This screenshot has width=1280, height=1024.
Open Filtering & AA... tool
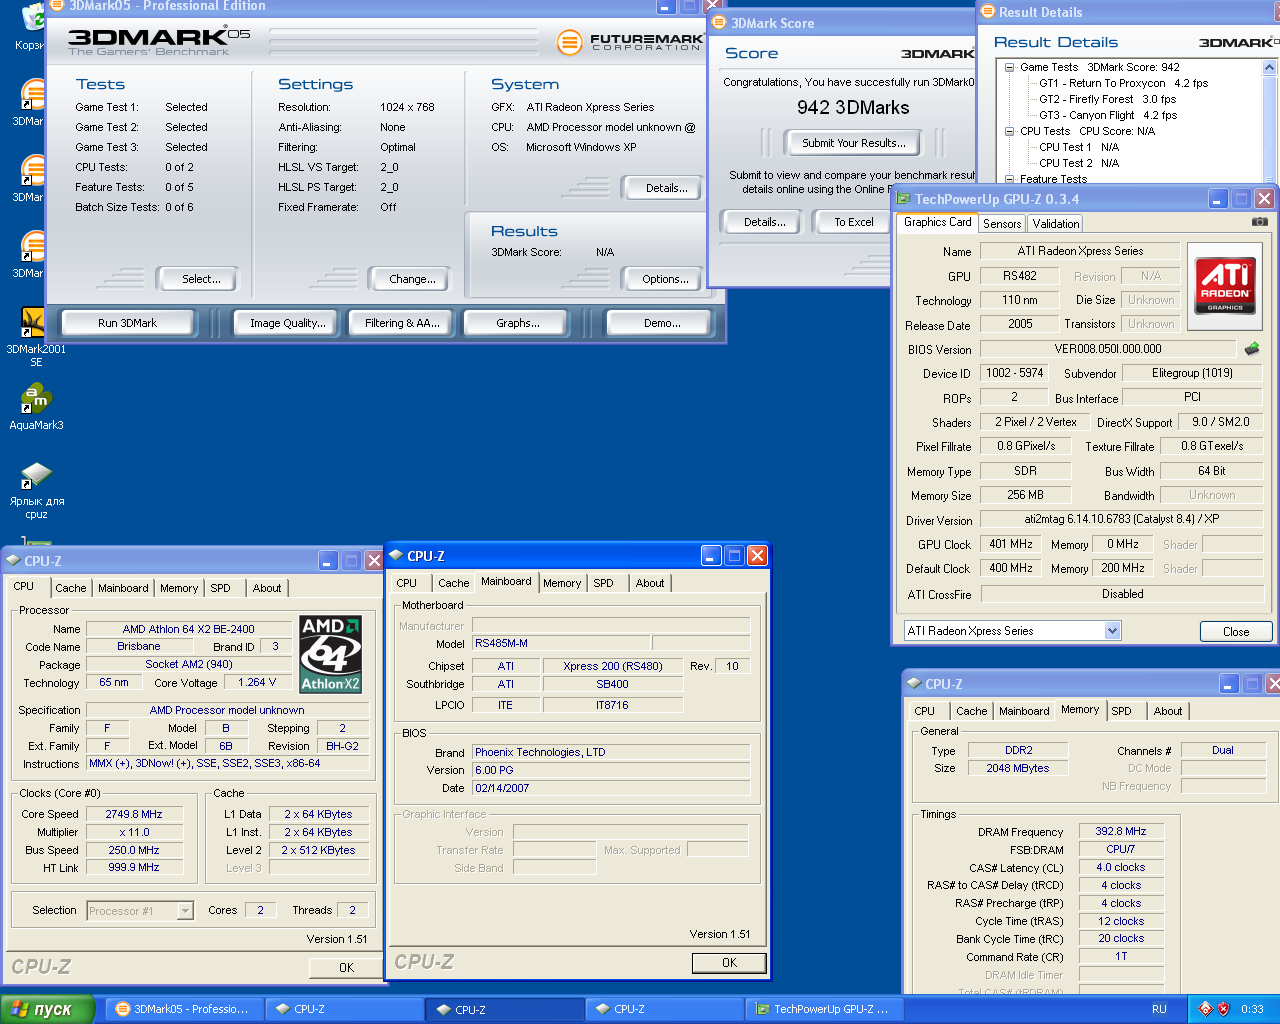click(402, 323)
